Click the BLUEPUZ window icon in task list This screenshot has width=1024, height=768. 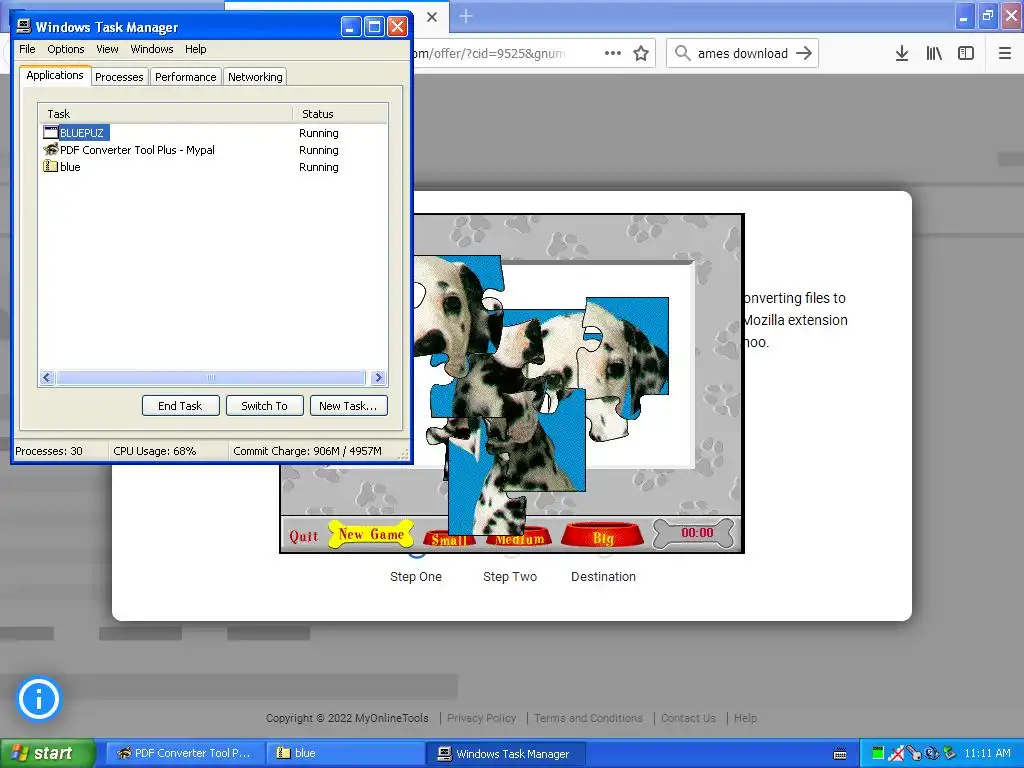(51, 133)
